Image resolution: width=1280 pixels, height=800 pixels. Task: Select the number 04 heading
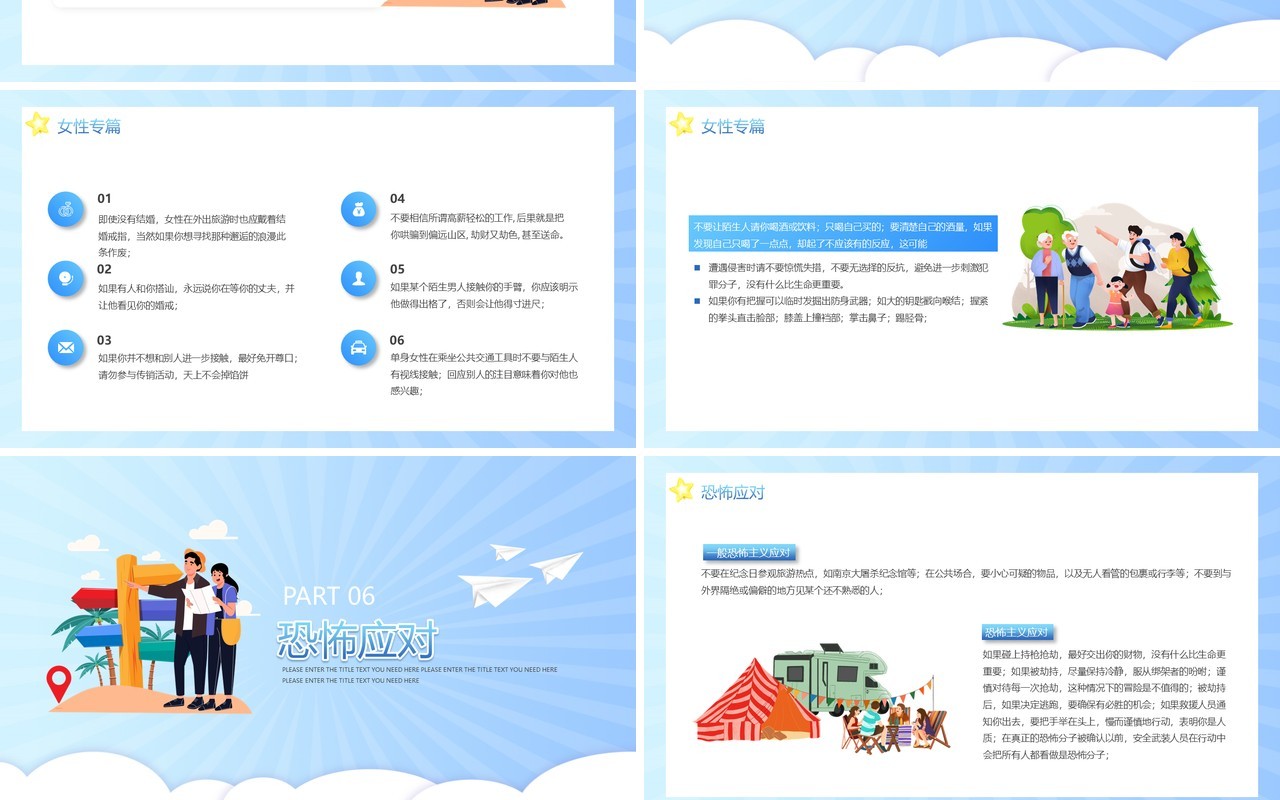[398, 199]
